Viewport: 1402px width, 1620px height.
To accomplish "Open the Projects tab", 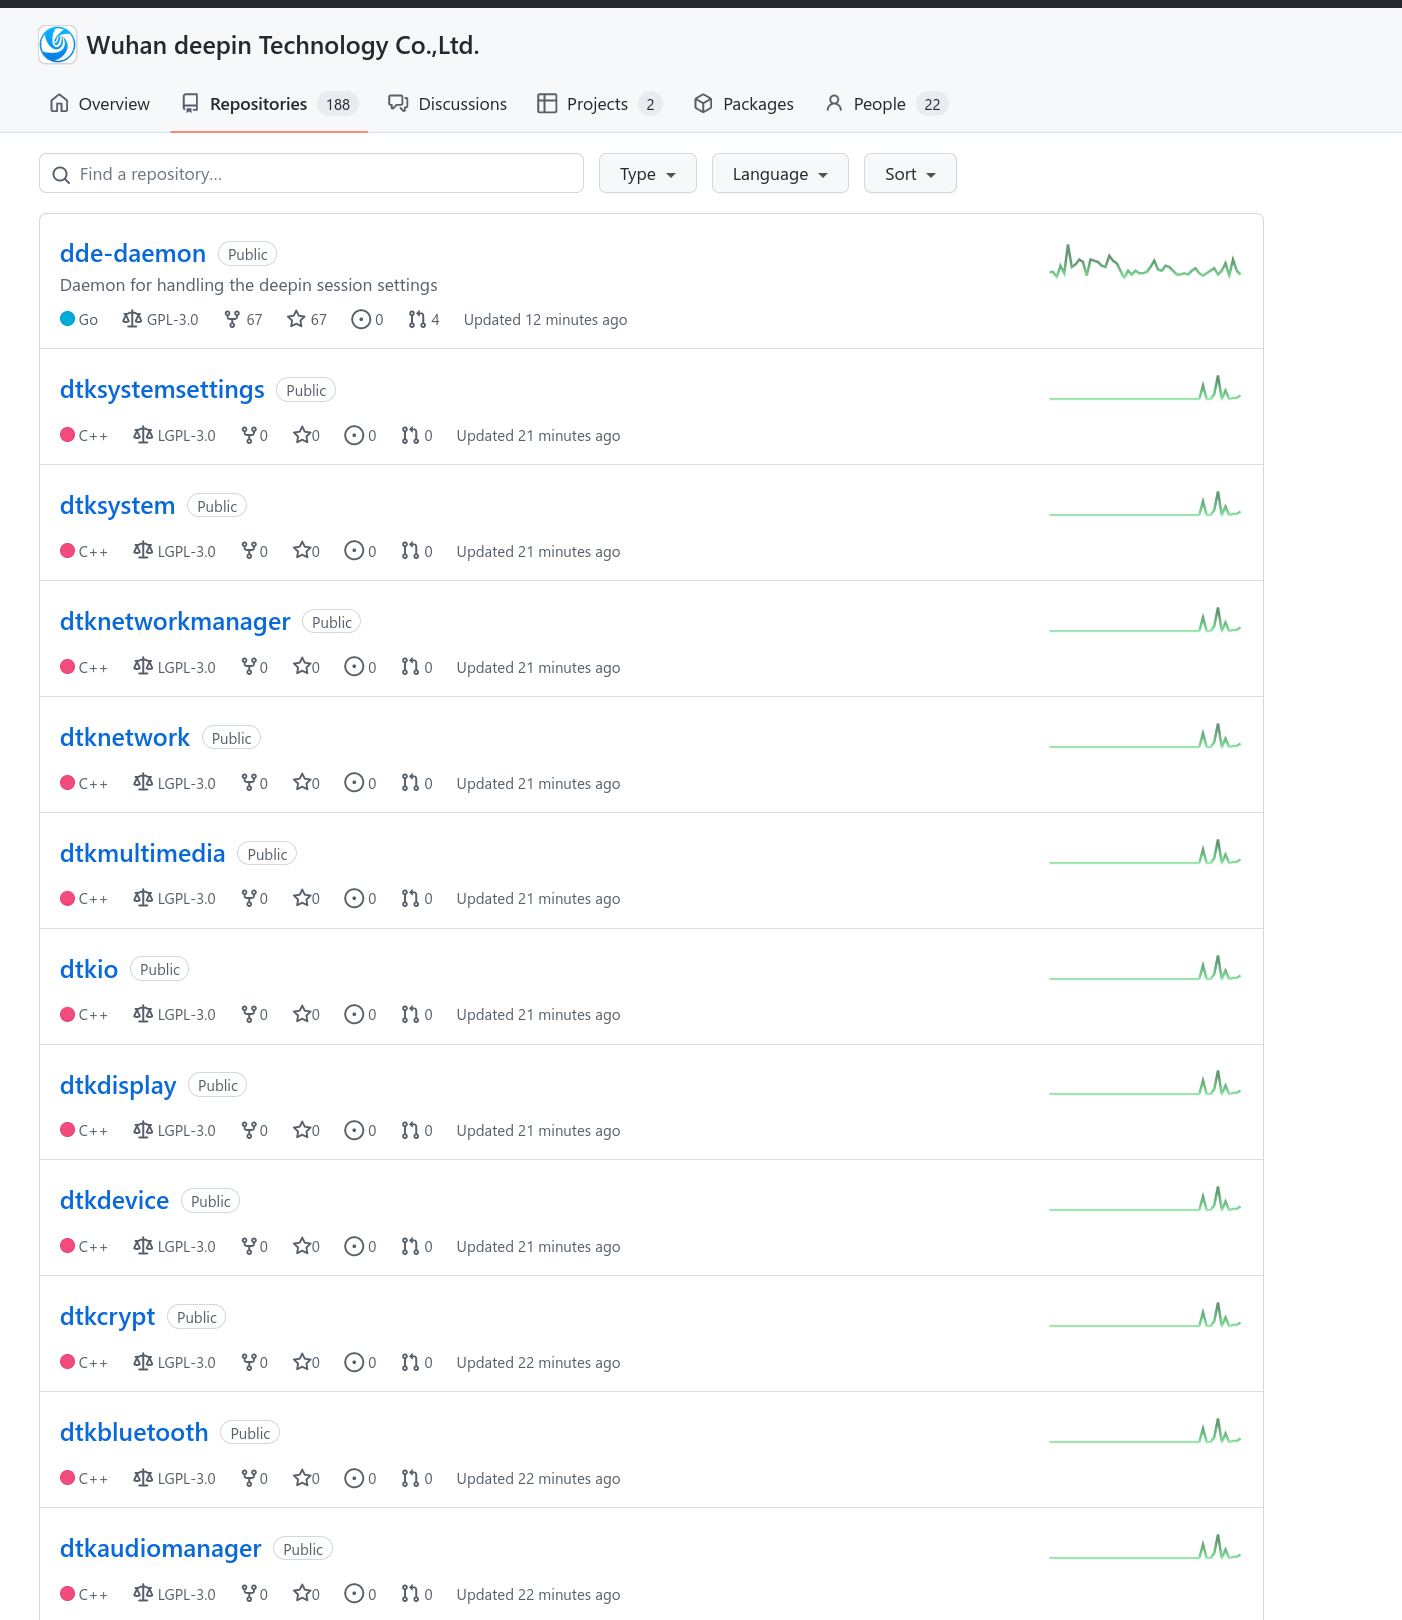I will (600, 104).
